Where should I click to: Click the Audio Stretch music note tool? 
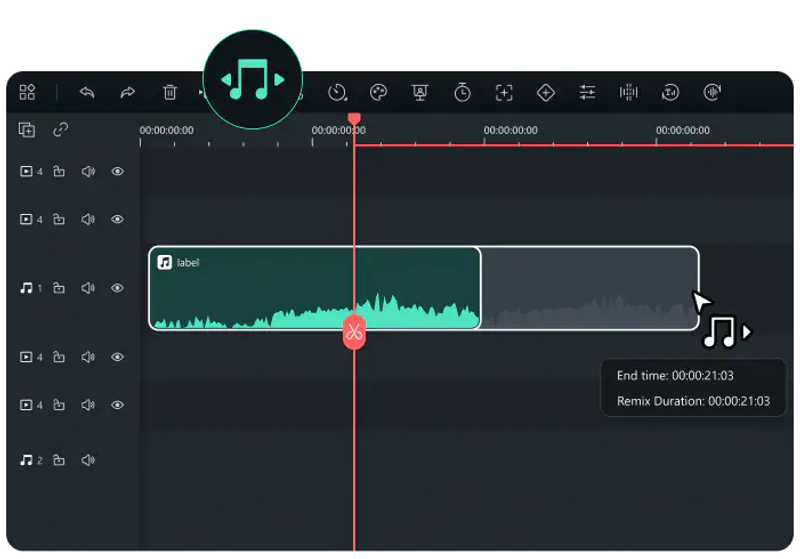click(x=253, y=80)
